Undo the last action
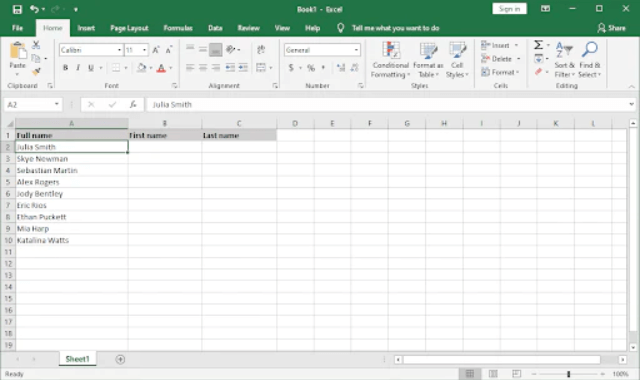640x380 pixels. [34, 9]
